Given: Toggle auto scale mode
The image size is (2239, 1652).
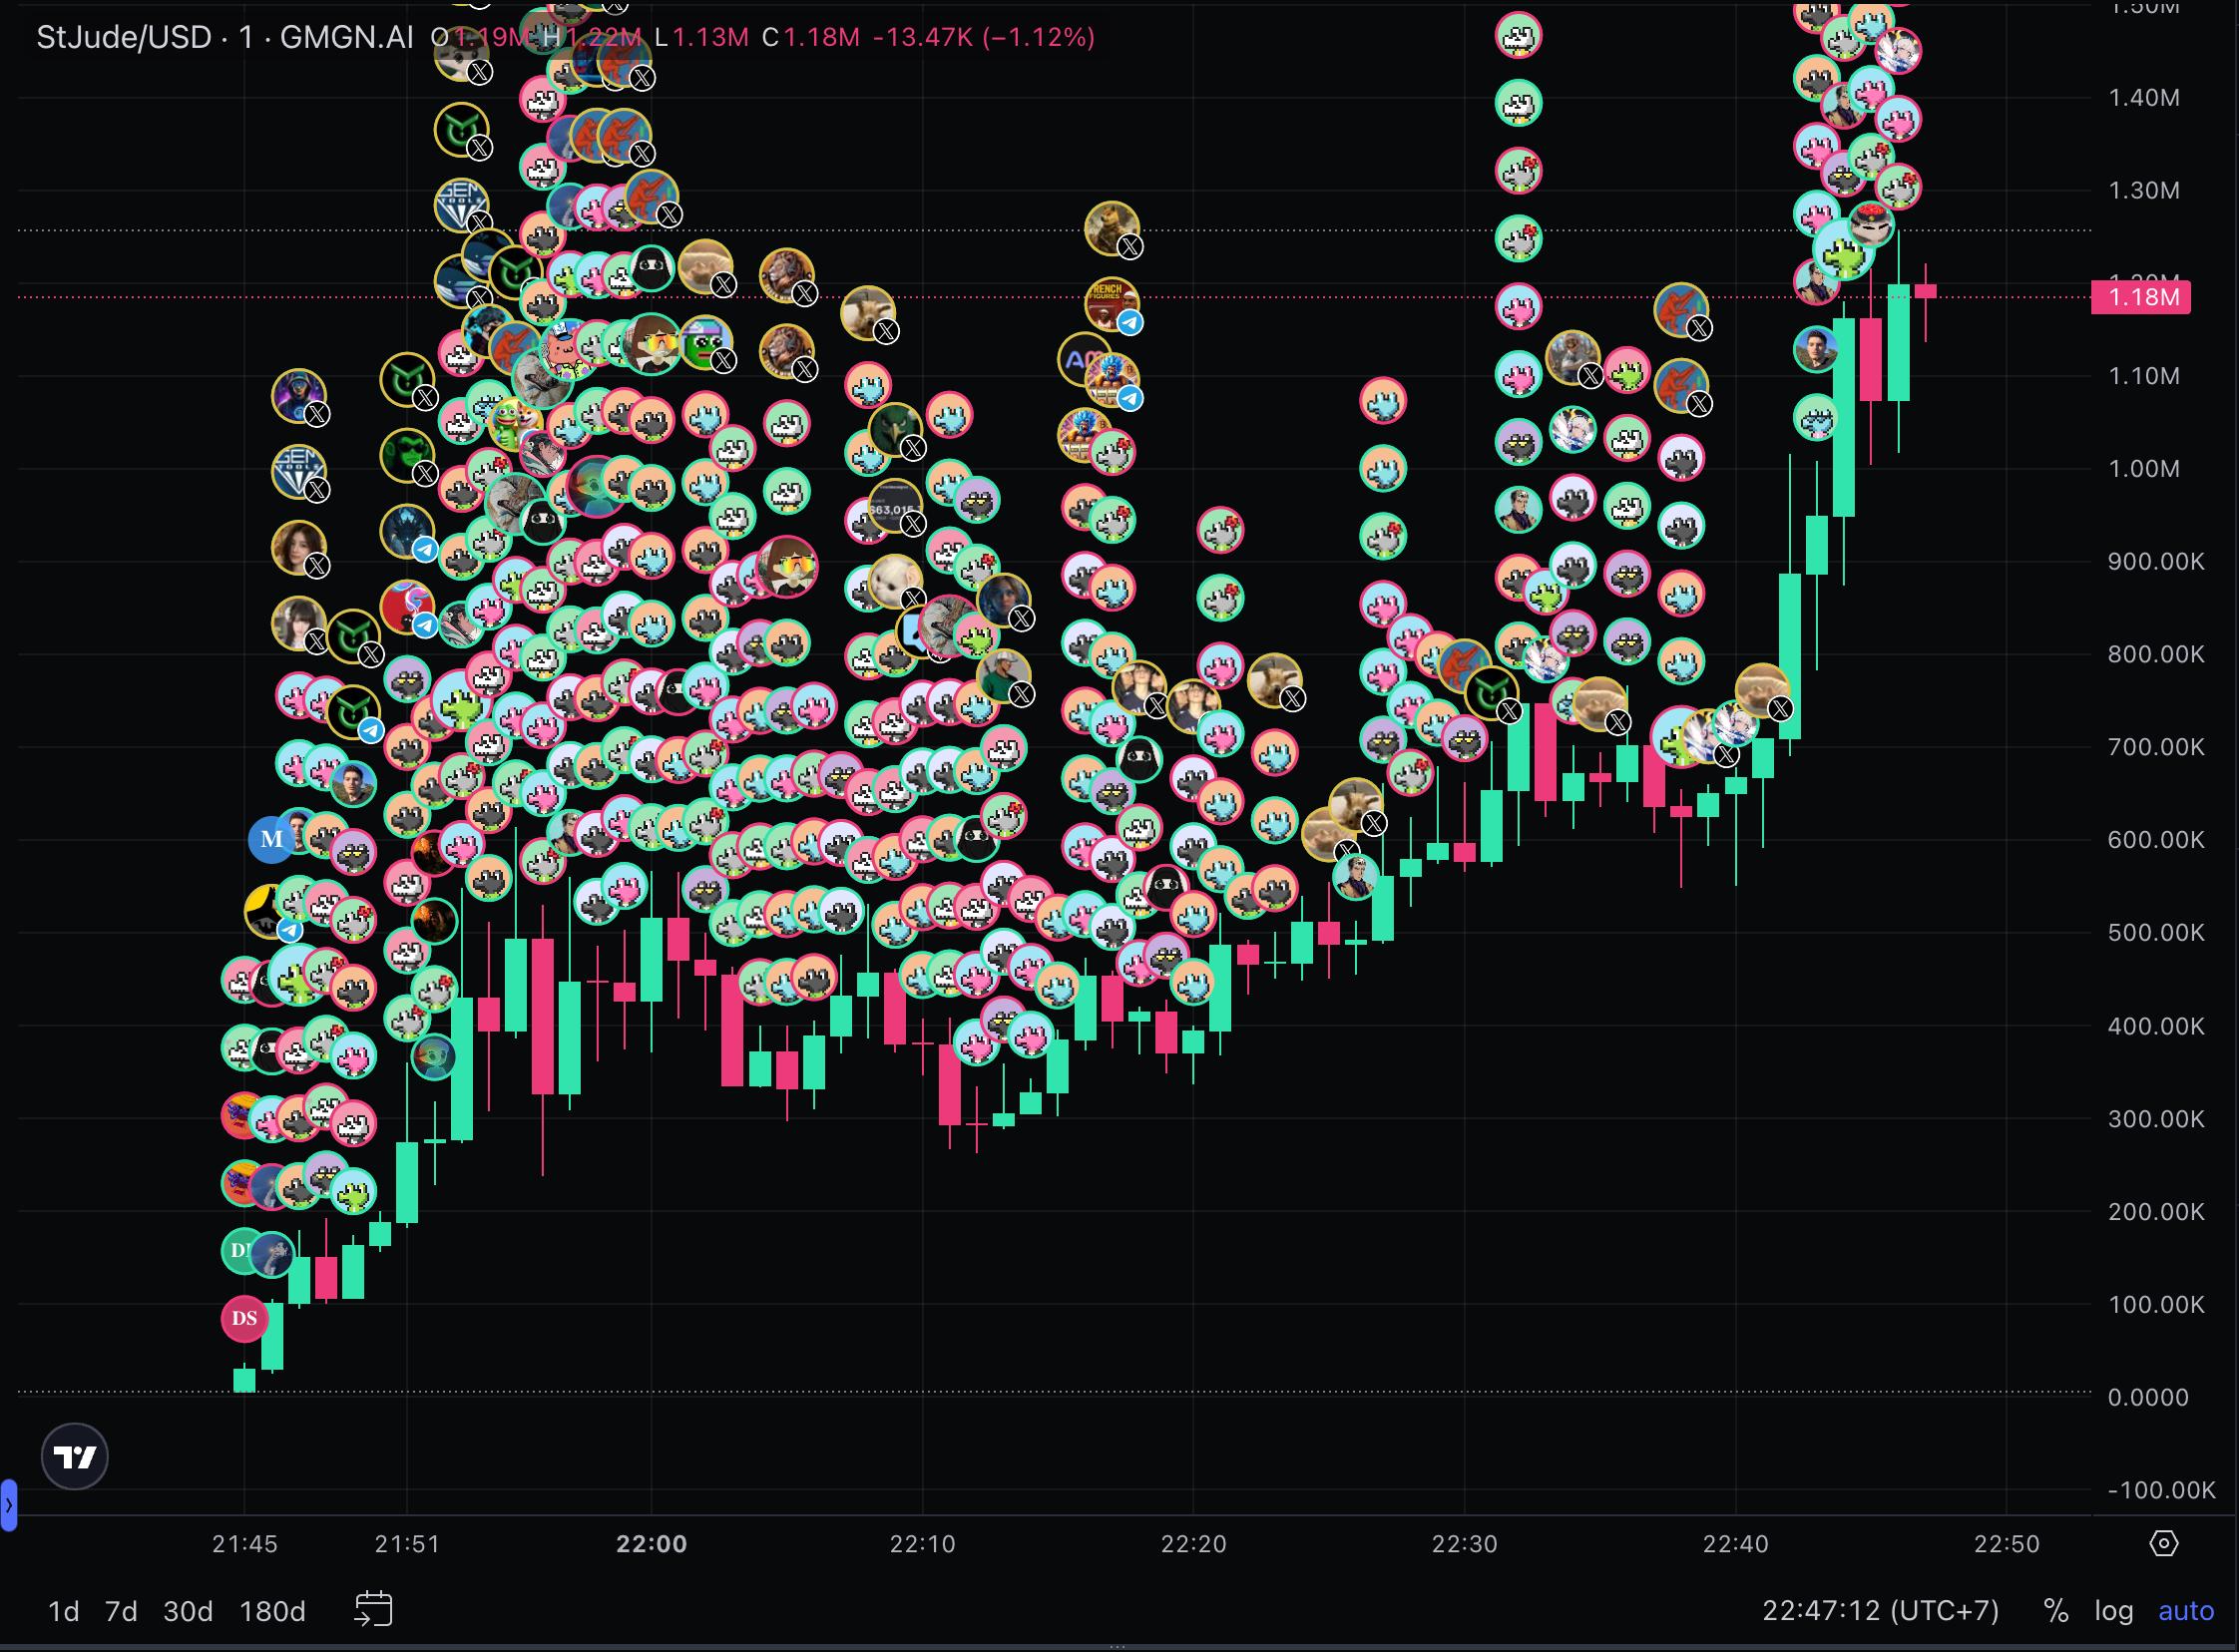Looking at the screenshot, I should point(2186,1611).
